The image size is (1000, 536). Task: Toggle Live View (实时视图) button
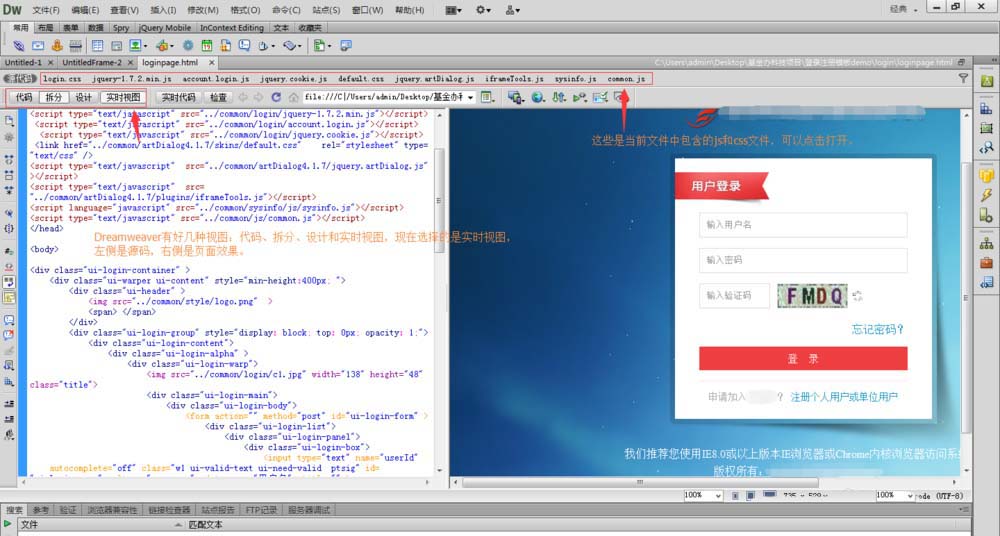click(x=123, y=97)
